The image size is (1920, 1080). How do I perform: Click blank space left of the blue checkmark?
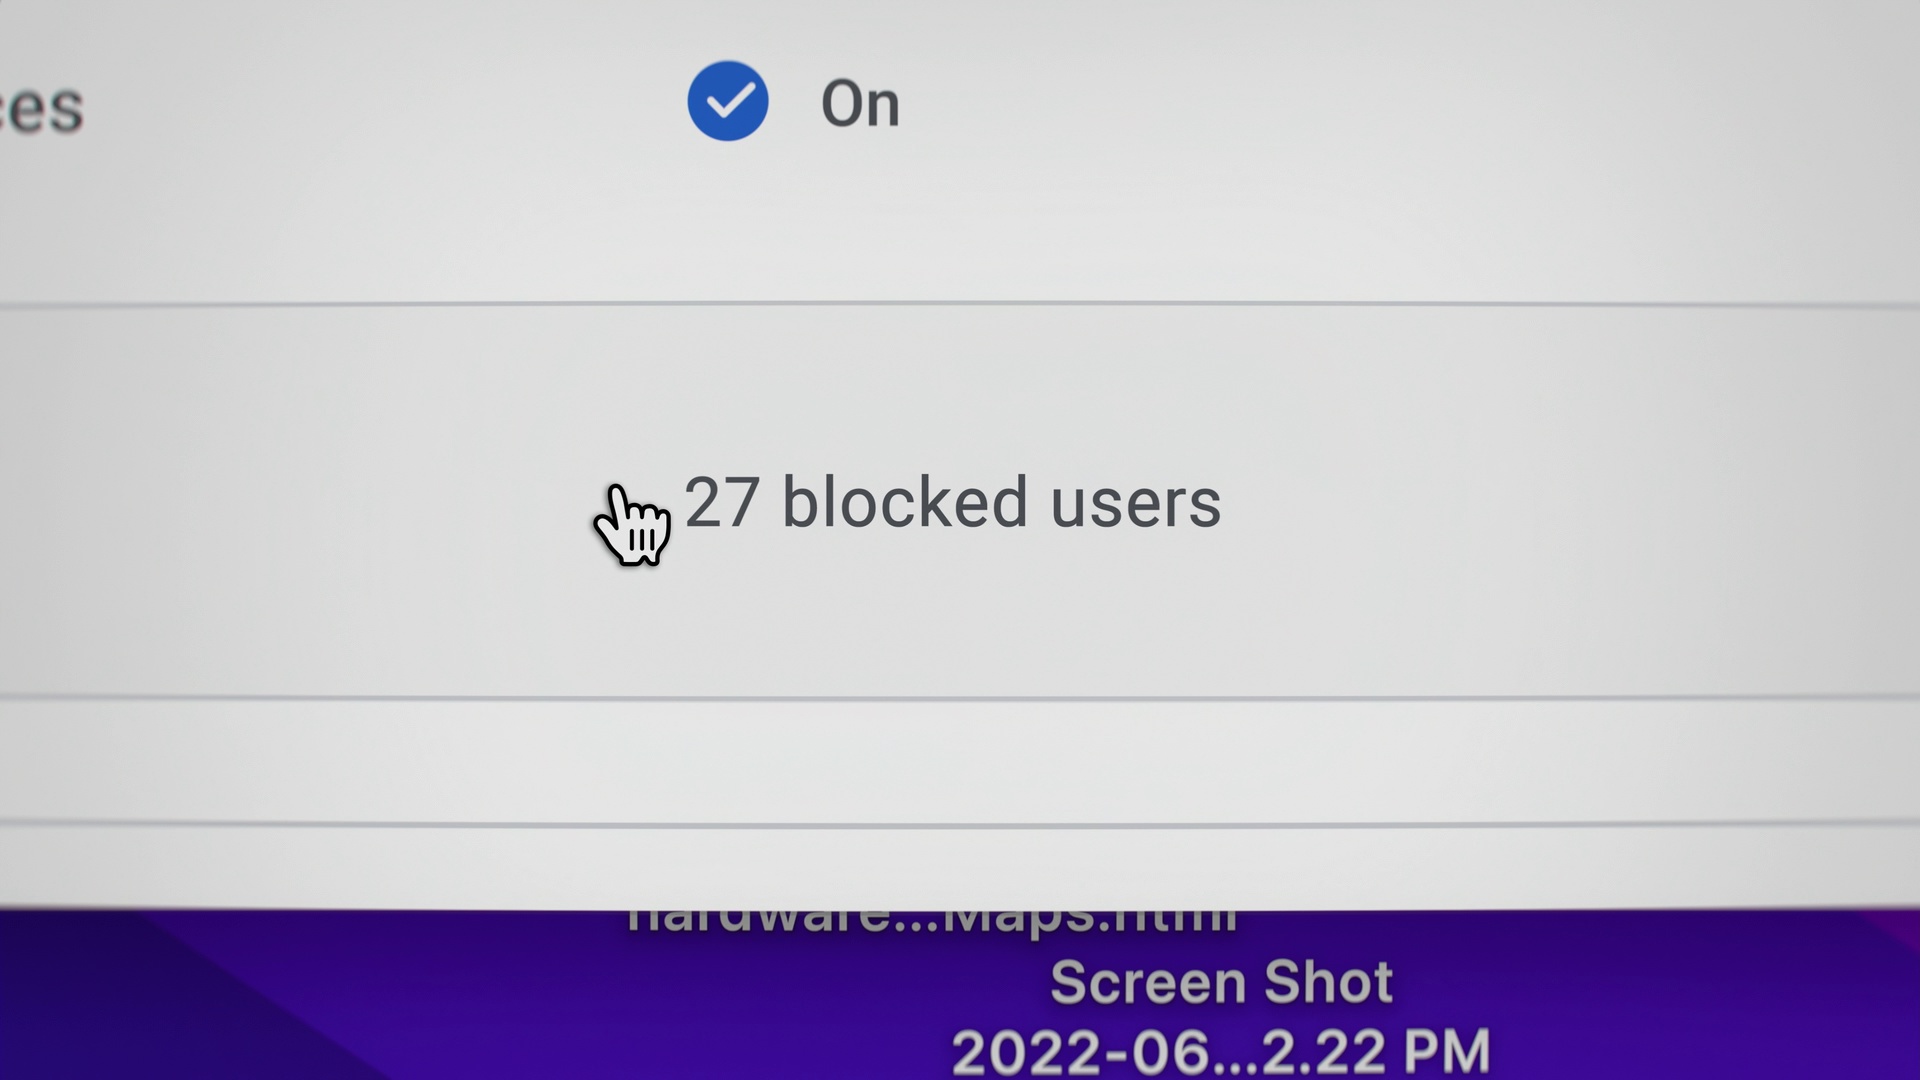tap(380, 104)
